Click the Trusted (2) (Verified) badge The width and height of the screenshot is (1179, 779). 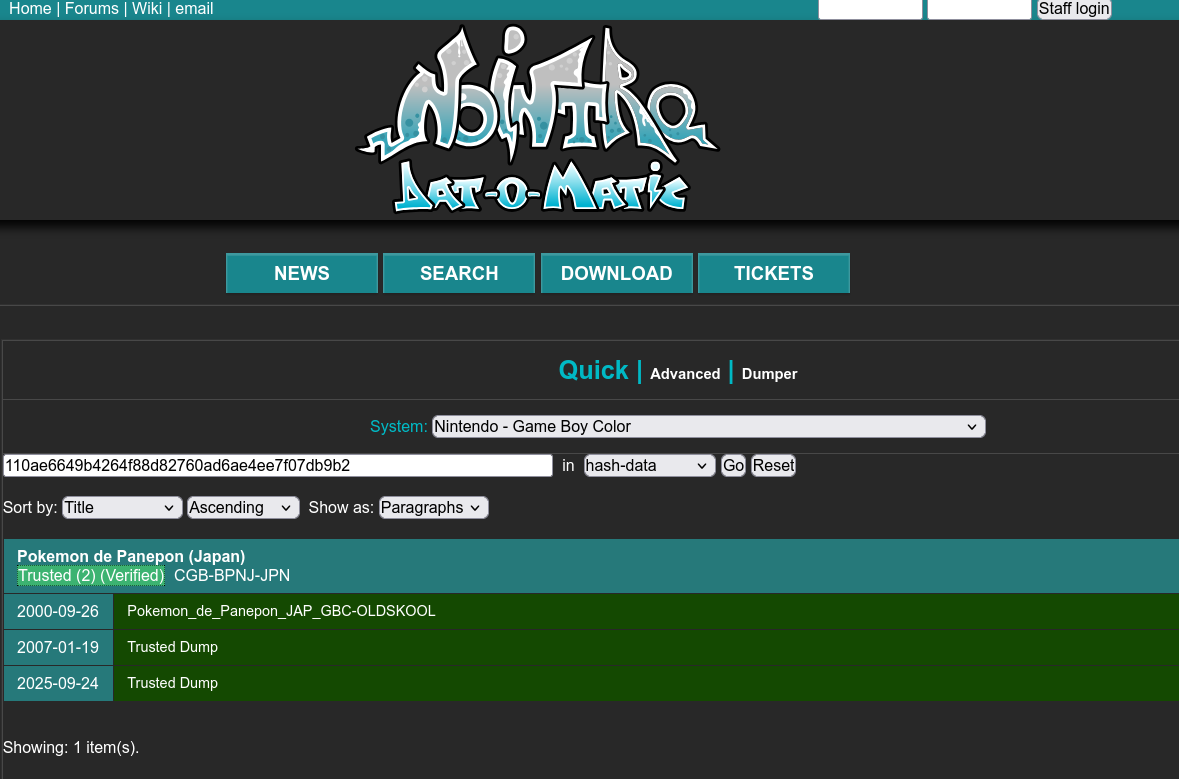[91, 576]
